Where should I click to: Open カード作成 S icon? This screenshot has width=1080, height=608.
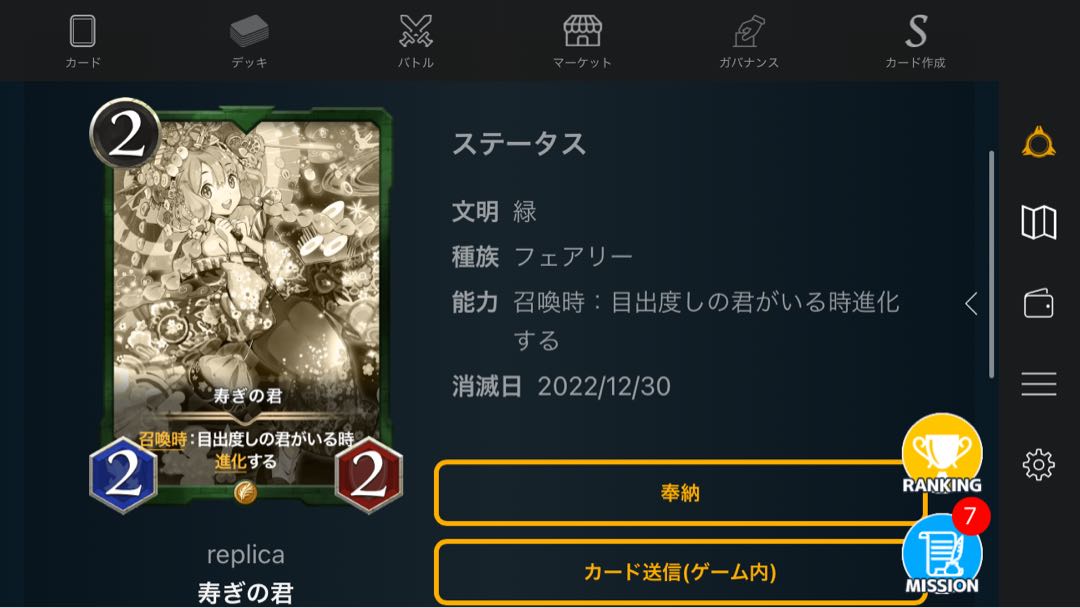coord(915,32)
